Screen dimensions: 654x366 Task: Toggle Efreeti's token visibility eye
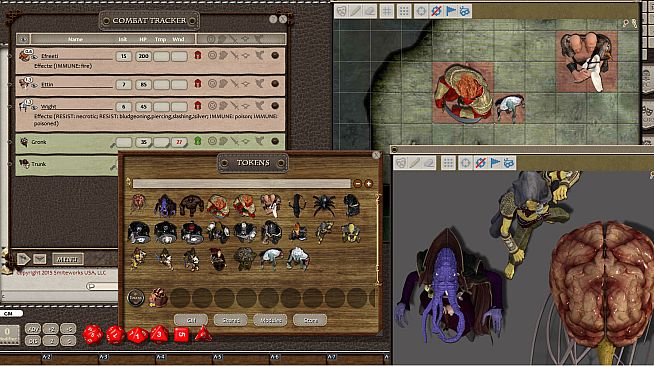(35, 57)
